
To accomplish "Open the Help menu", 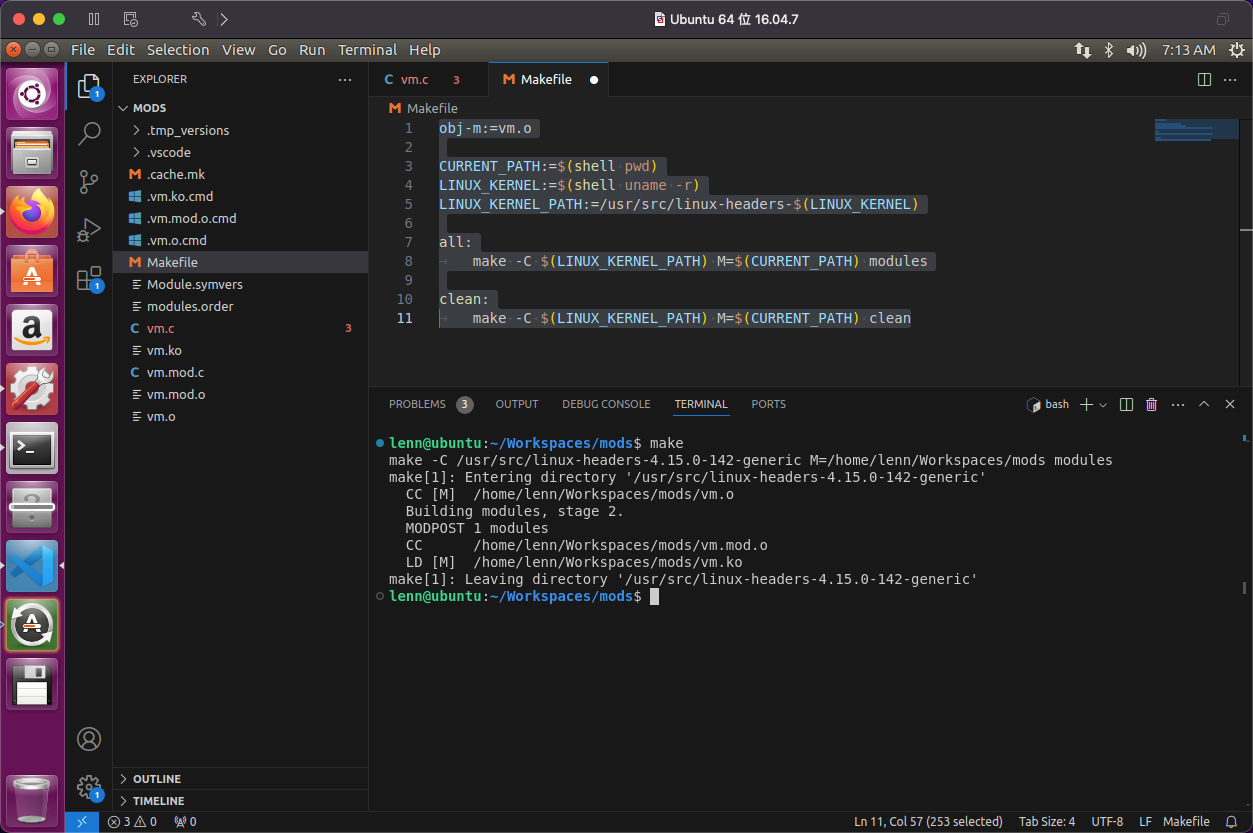I will (424, 50).
